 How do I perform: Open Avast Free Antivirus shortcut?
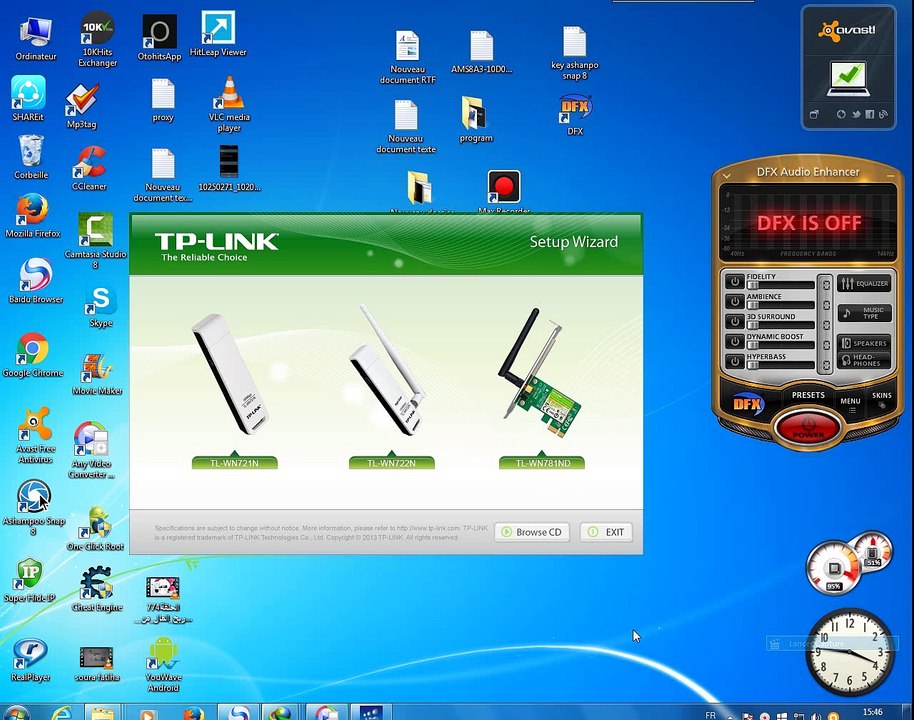36,435
